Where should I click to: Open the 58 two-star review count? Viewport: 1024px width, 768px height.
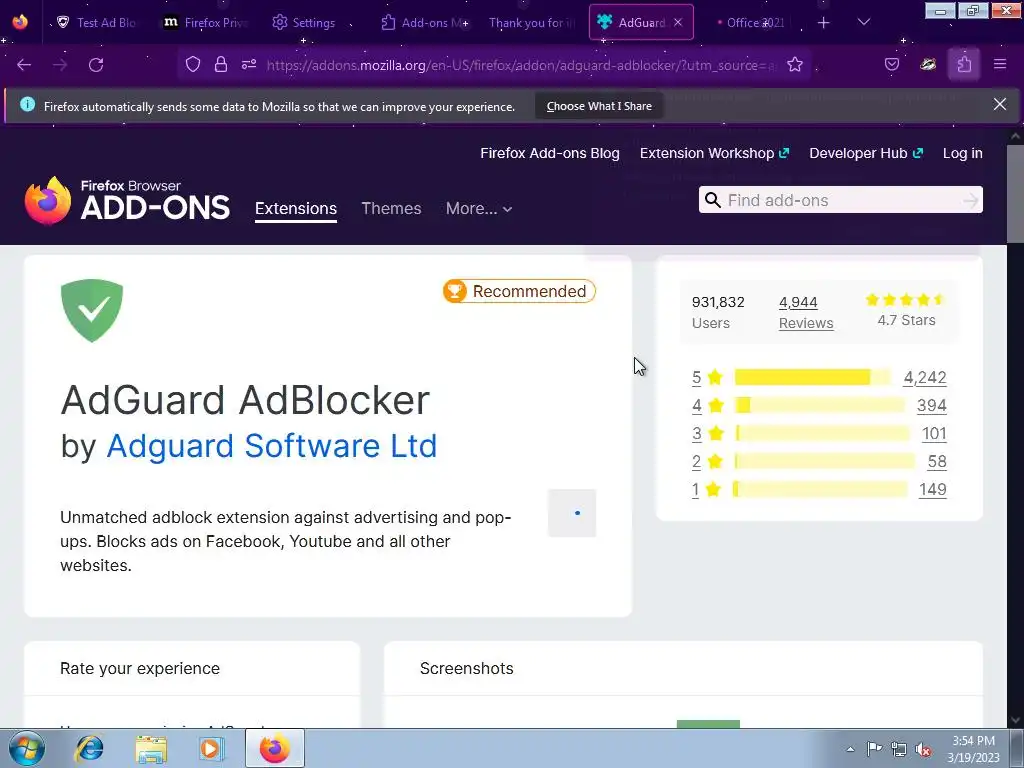coord(937,461)
